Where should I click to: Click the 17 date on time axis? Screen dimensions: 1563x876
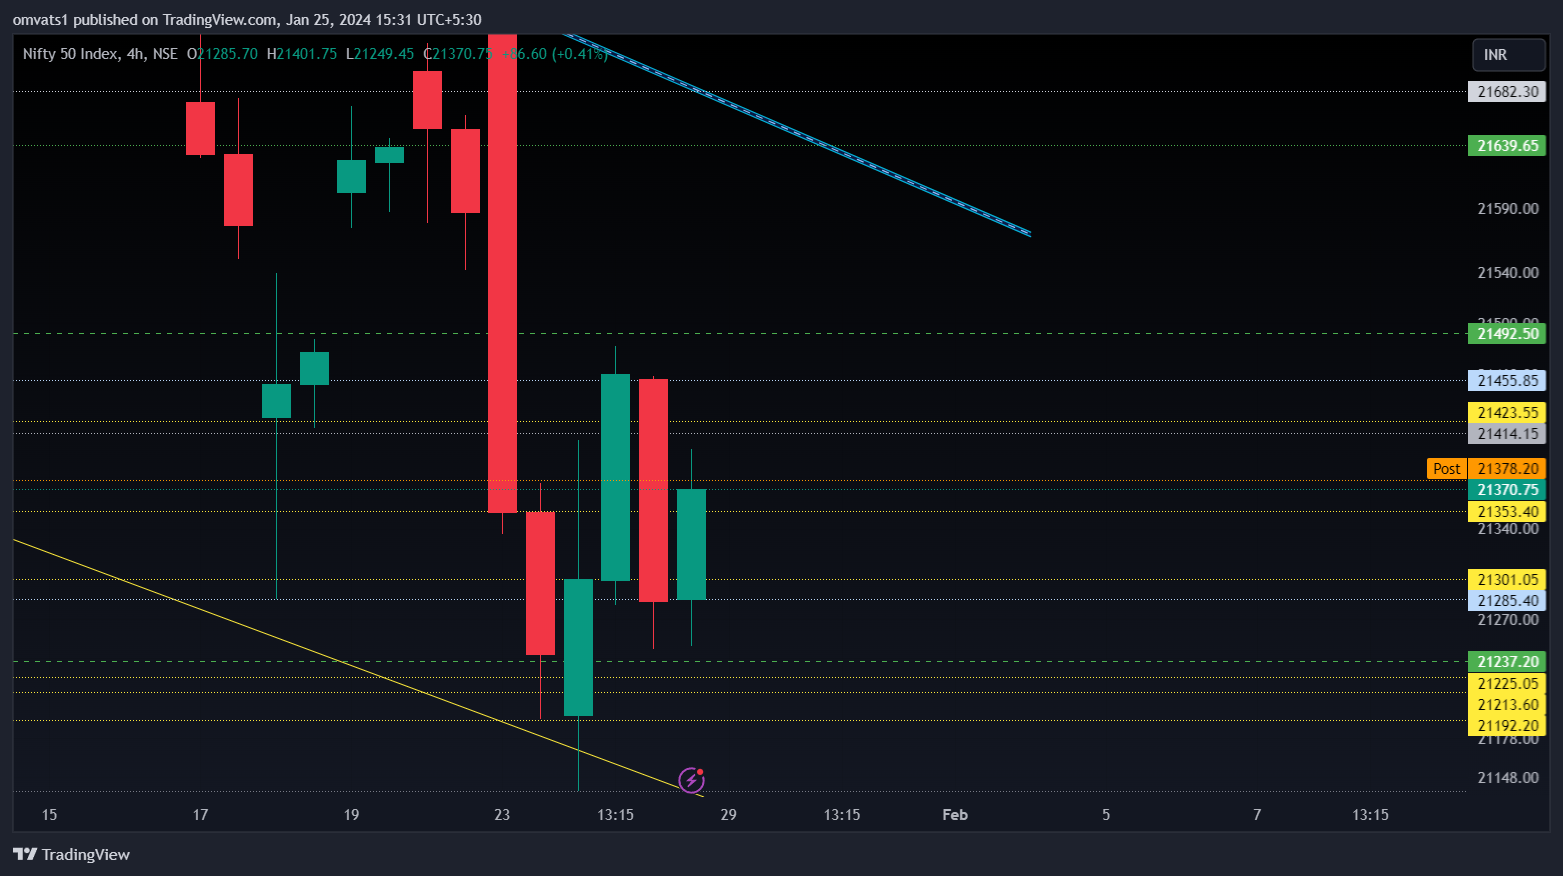tap(200, 815)
